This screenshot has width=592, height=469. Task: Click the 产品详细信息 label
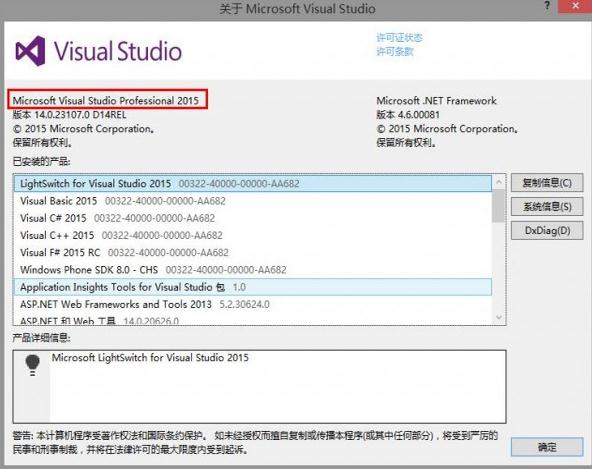[42, 338]
